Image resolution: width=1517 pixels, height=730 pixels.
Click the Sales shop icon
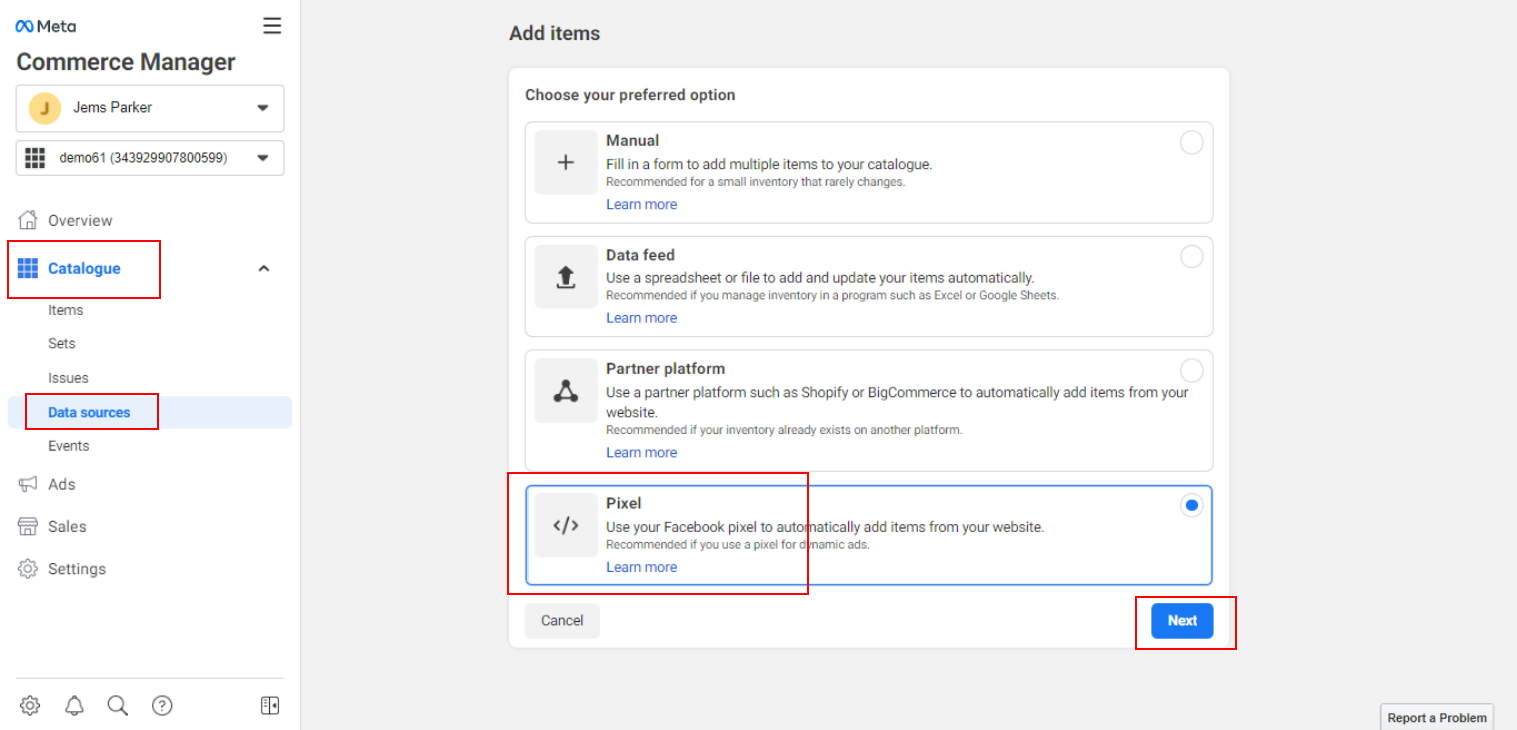(28, 526)
